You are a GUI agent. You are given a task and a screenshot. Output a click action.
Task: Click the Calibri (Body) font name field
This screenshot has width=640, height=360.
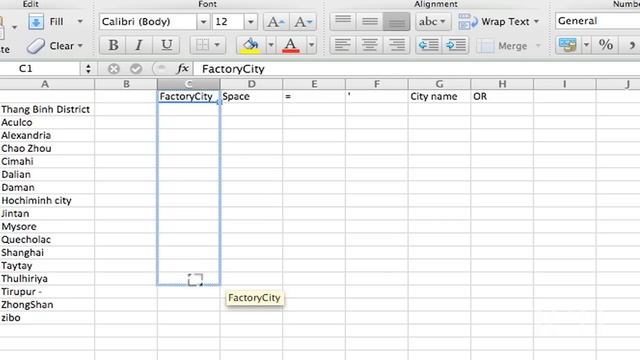pos(148,22)
